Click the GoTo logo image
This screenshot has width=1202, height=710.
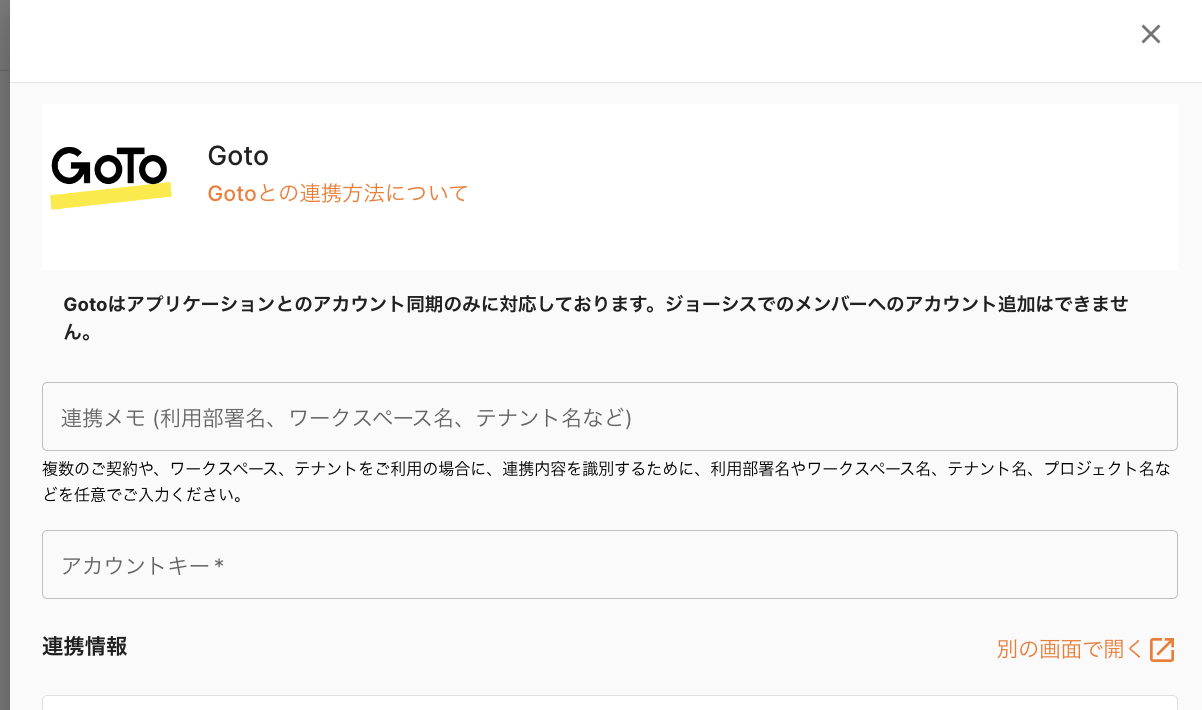(x=110, y=177)
